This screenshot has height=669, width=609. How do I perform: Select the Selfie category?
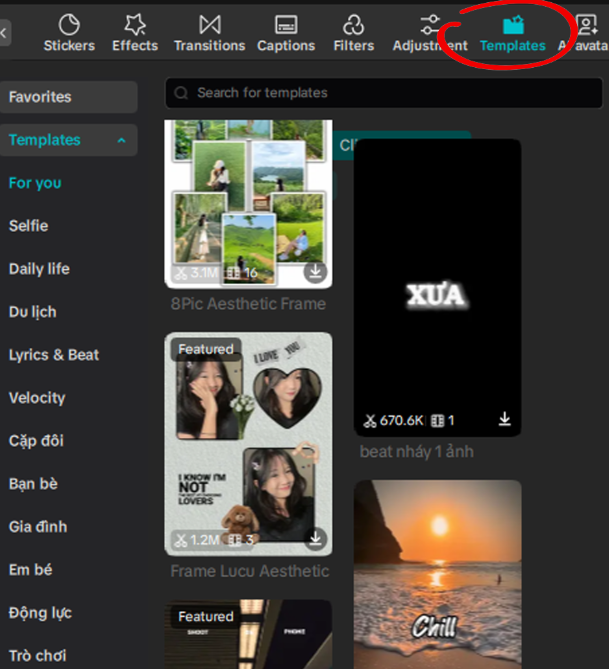pyautogui.click(x=29, y=226)
